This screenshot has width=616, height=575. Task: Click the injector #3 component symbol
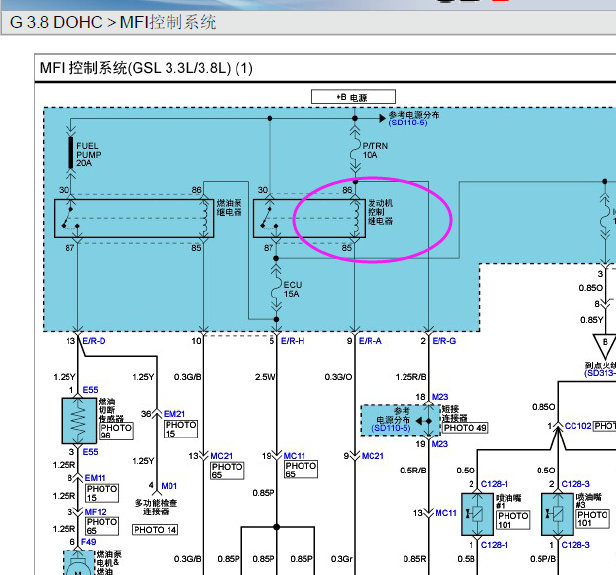(x=557, y=514)
